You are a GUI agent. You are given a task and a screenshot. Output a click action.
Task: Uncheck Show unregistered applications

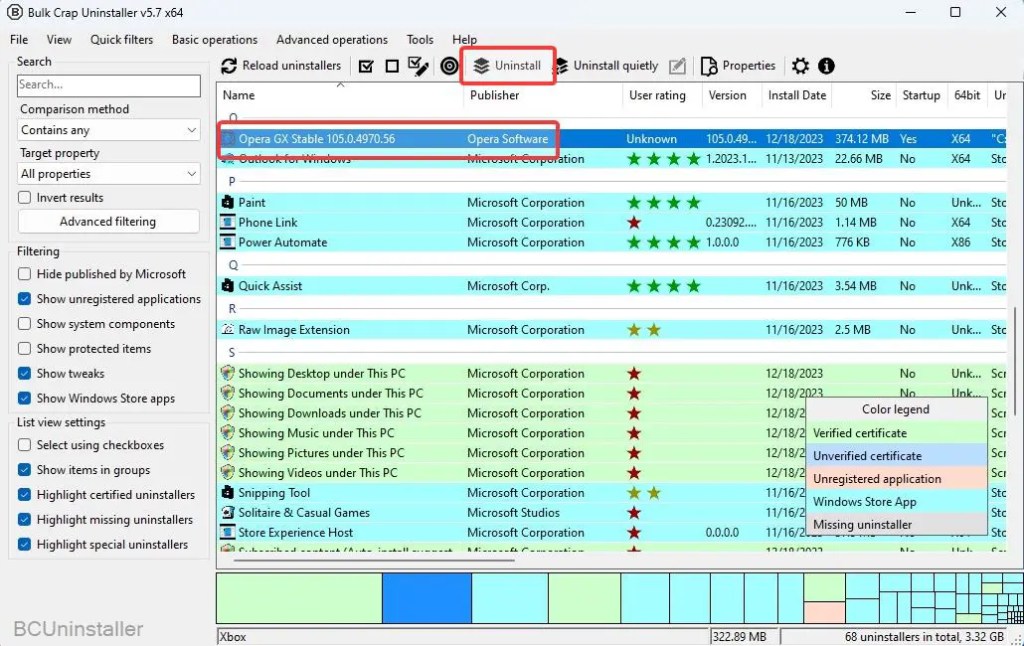click(x=25, y=299)
